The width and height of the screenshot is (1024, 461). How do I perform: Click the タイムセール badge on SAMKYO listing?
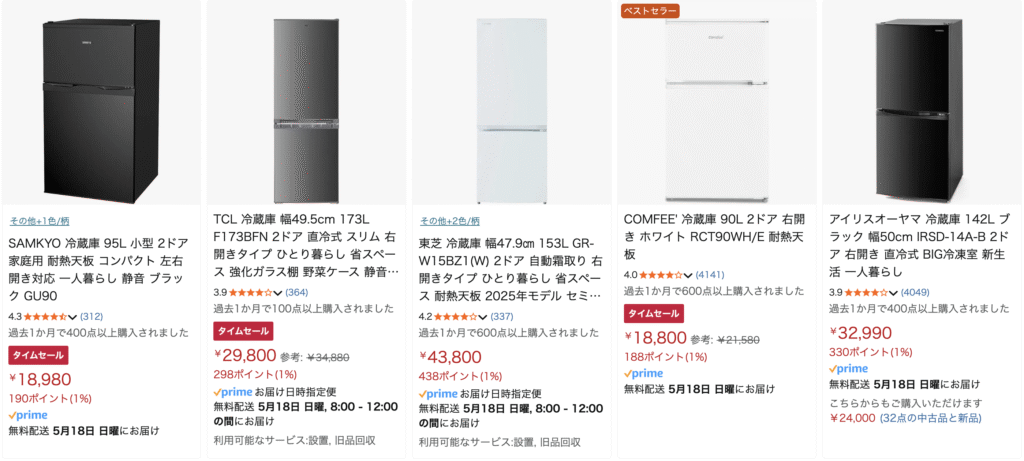click(x=38, y=355)
